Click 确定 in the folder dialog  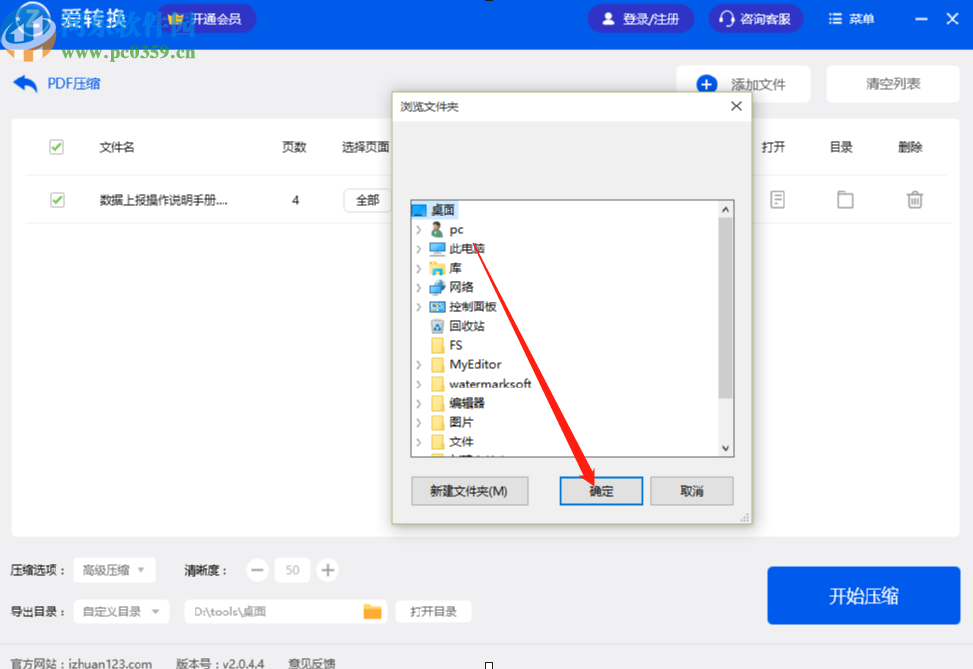click(x=601, y=491)
